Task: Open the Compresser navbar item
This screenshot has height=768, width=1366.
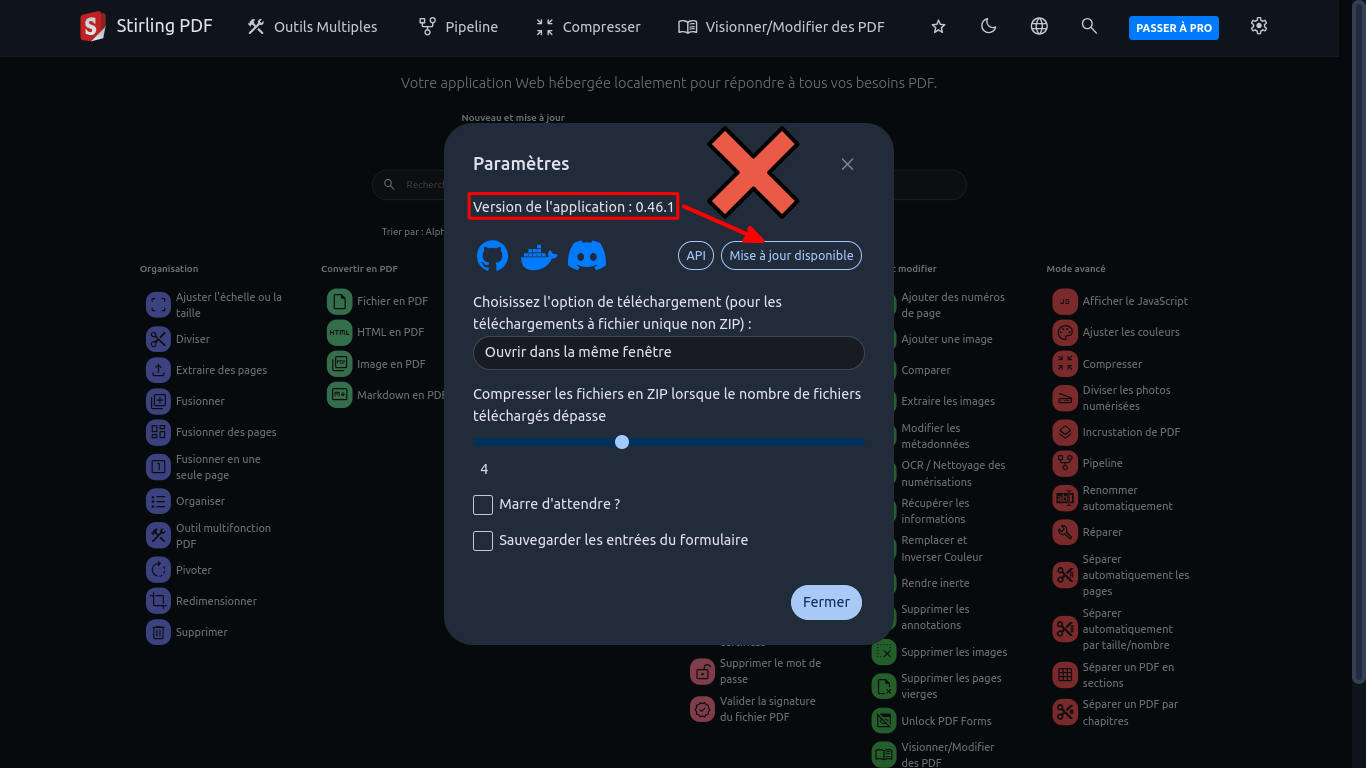Action: (x=588, y=27)
